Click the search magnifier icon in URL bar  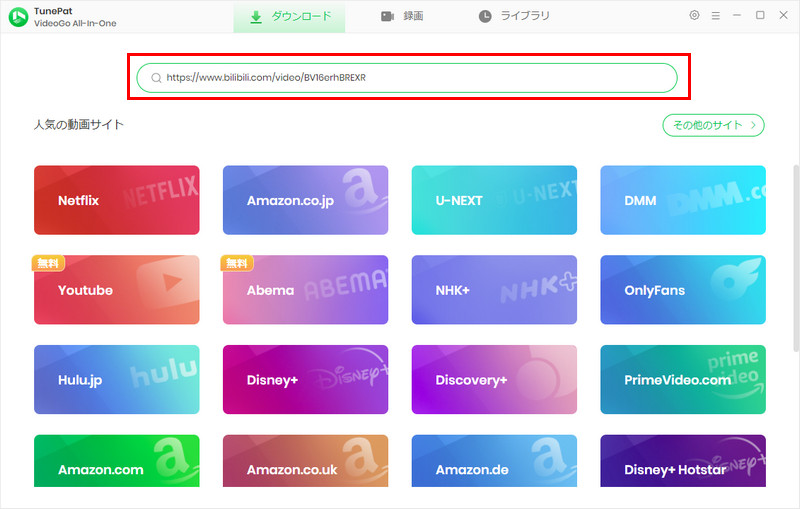click(x=156, y=78)
